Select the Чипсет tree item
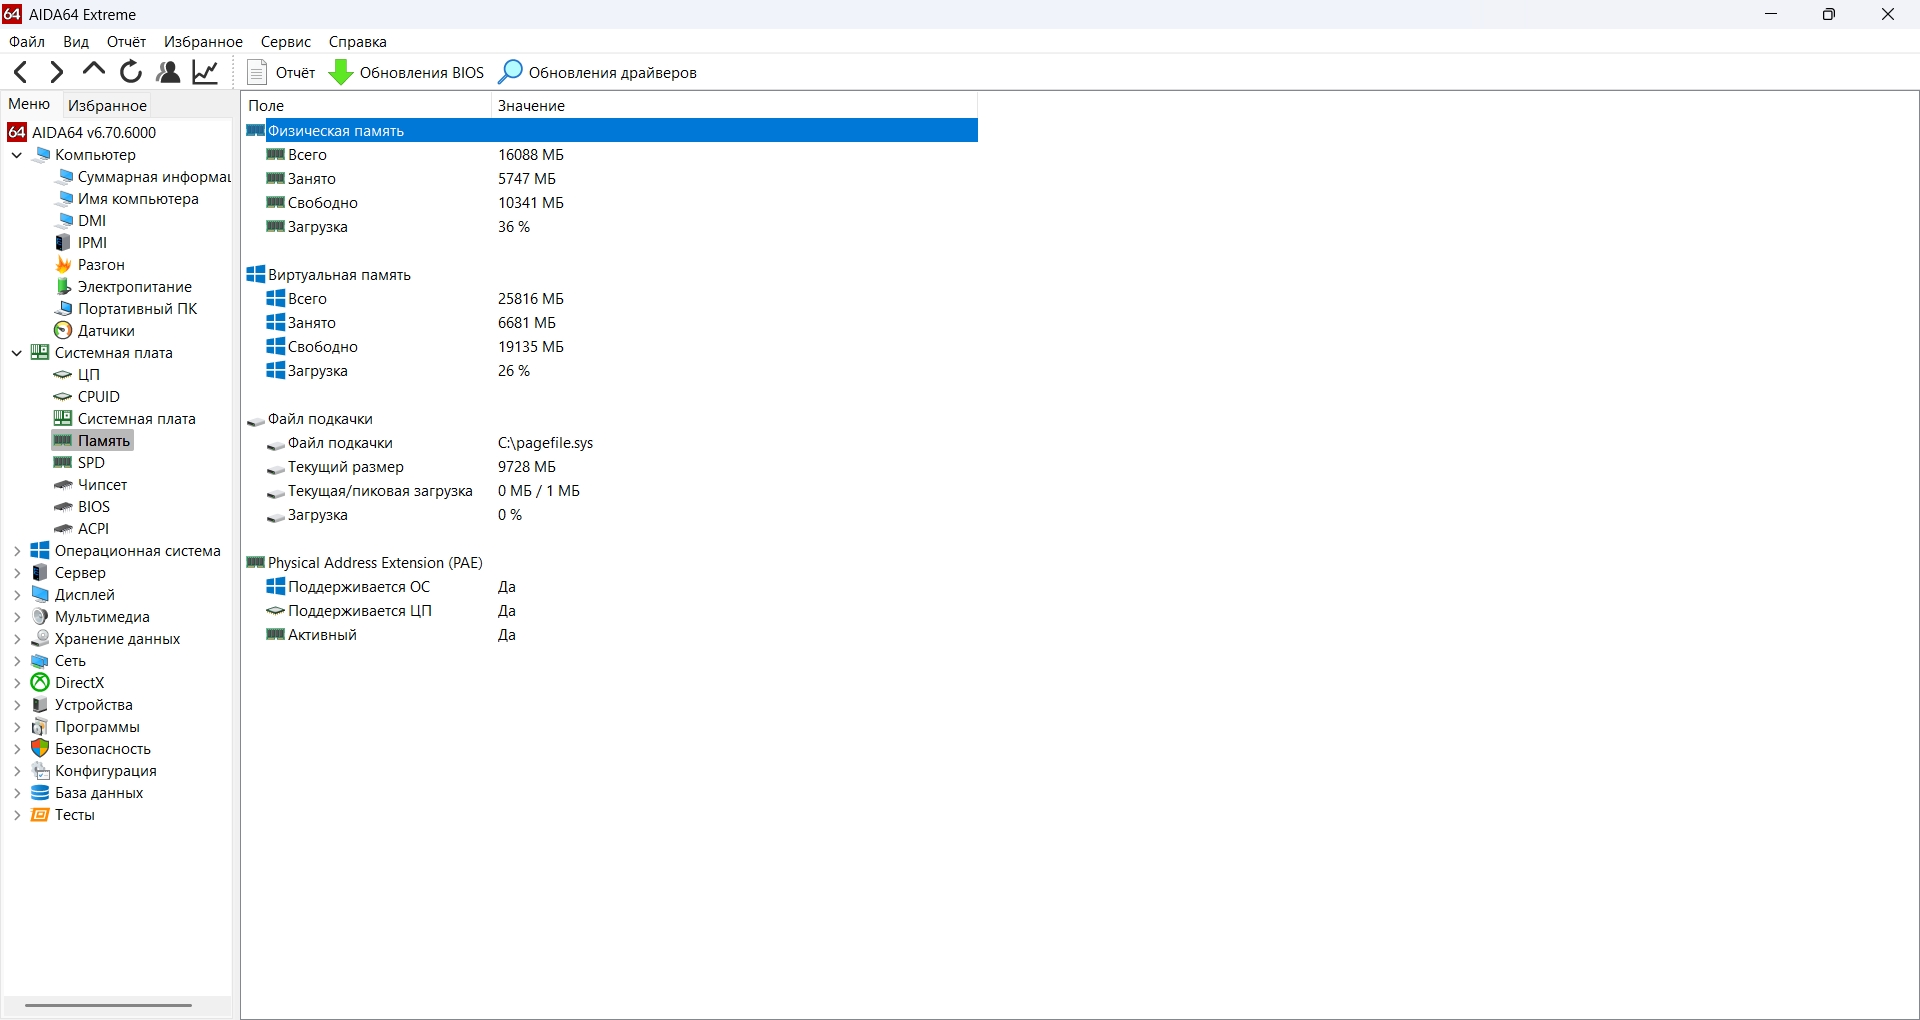Screen dimensions: 1920x1020 (91, 485)
